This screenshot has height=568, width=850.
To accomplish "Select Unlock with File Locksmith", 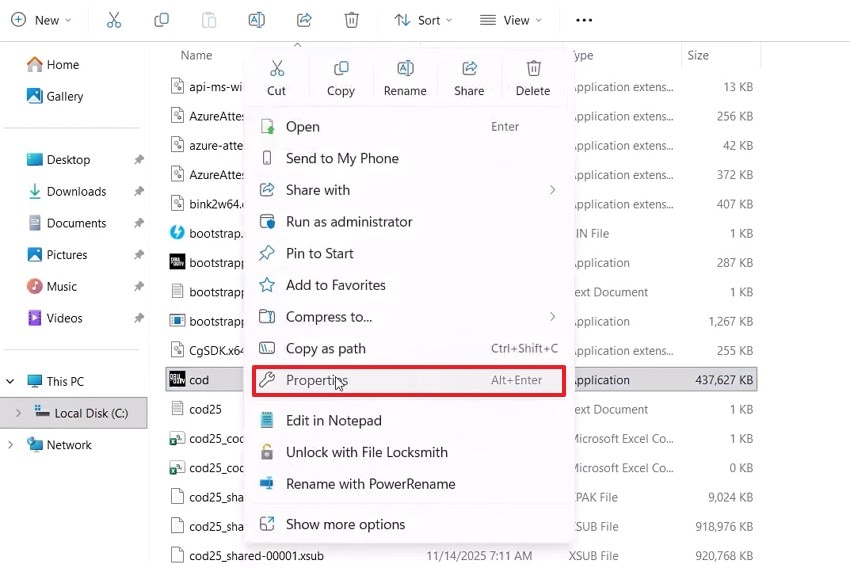I will [x=409, y=452].
